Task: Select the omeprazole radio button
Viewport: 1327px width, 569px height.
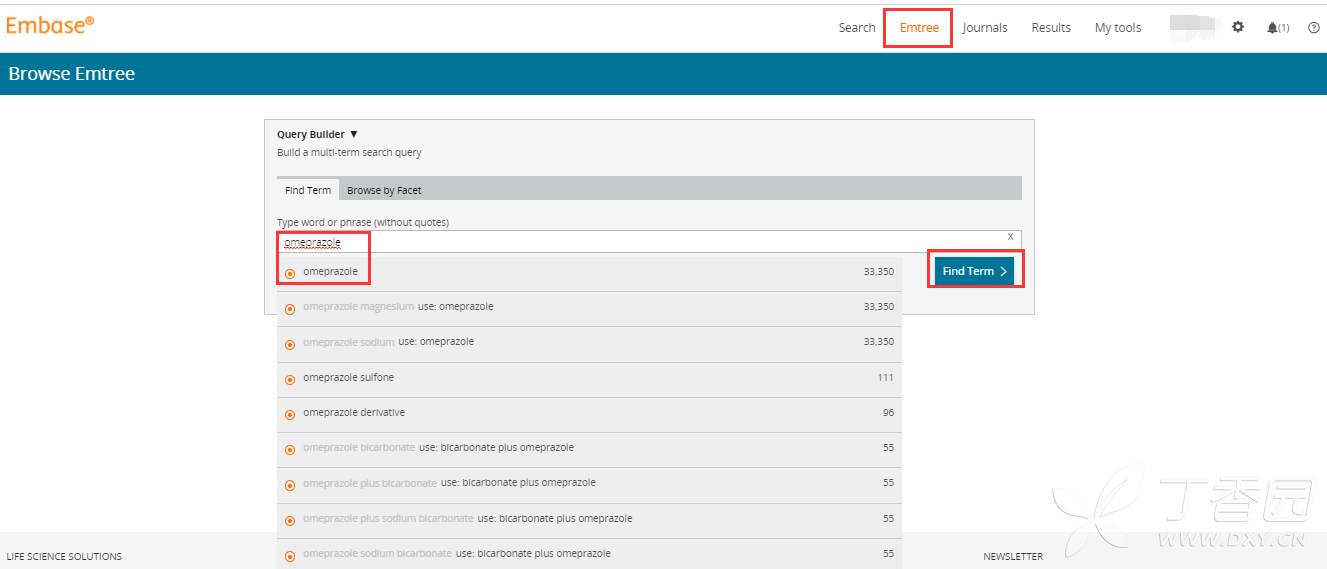Action: point(290,273)
